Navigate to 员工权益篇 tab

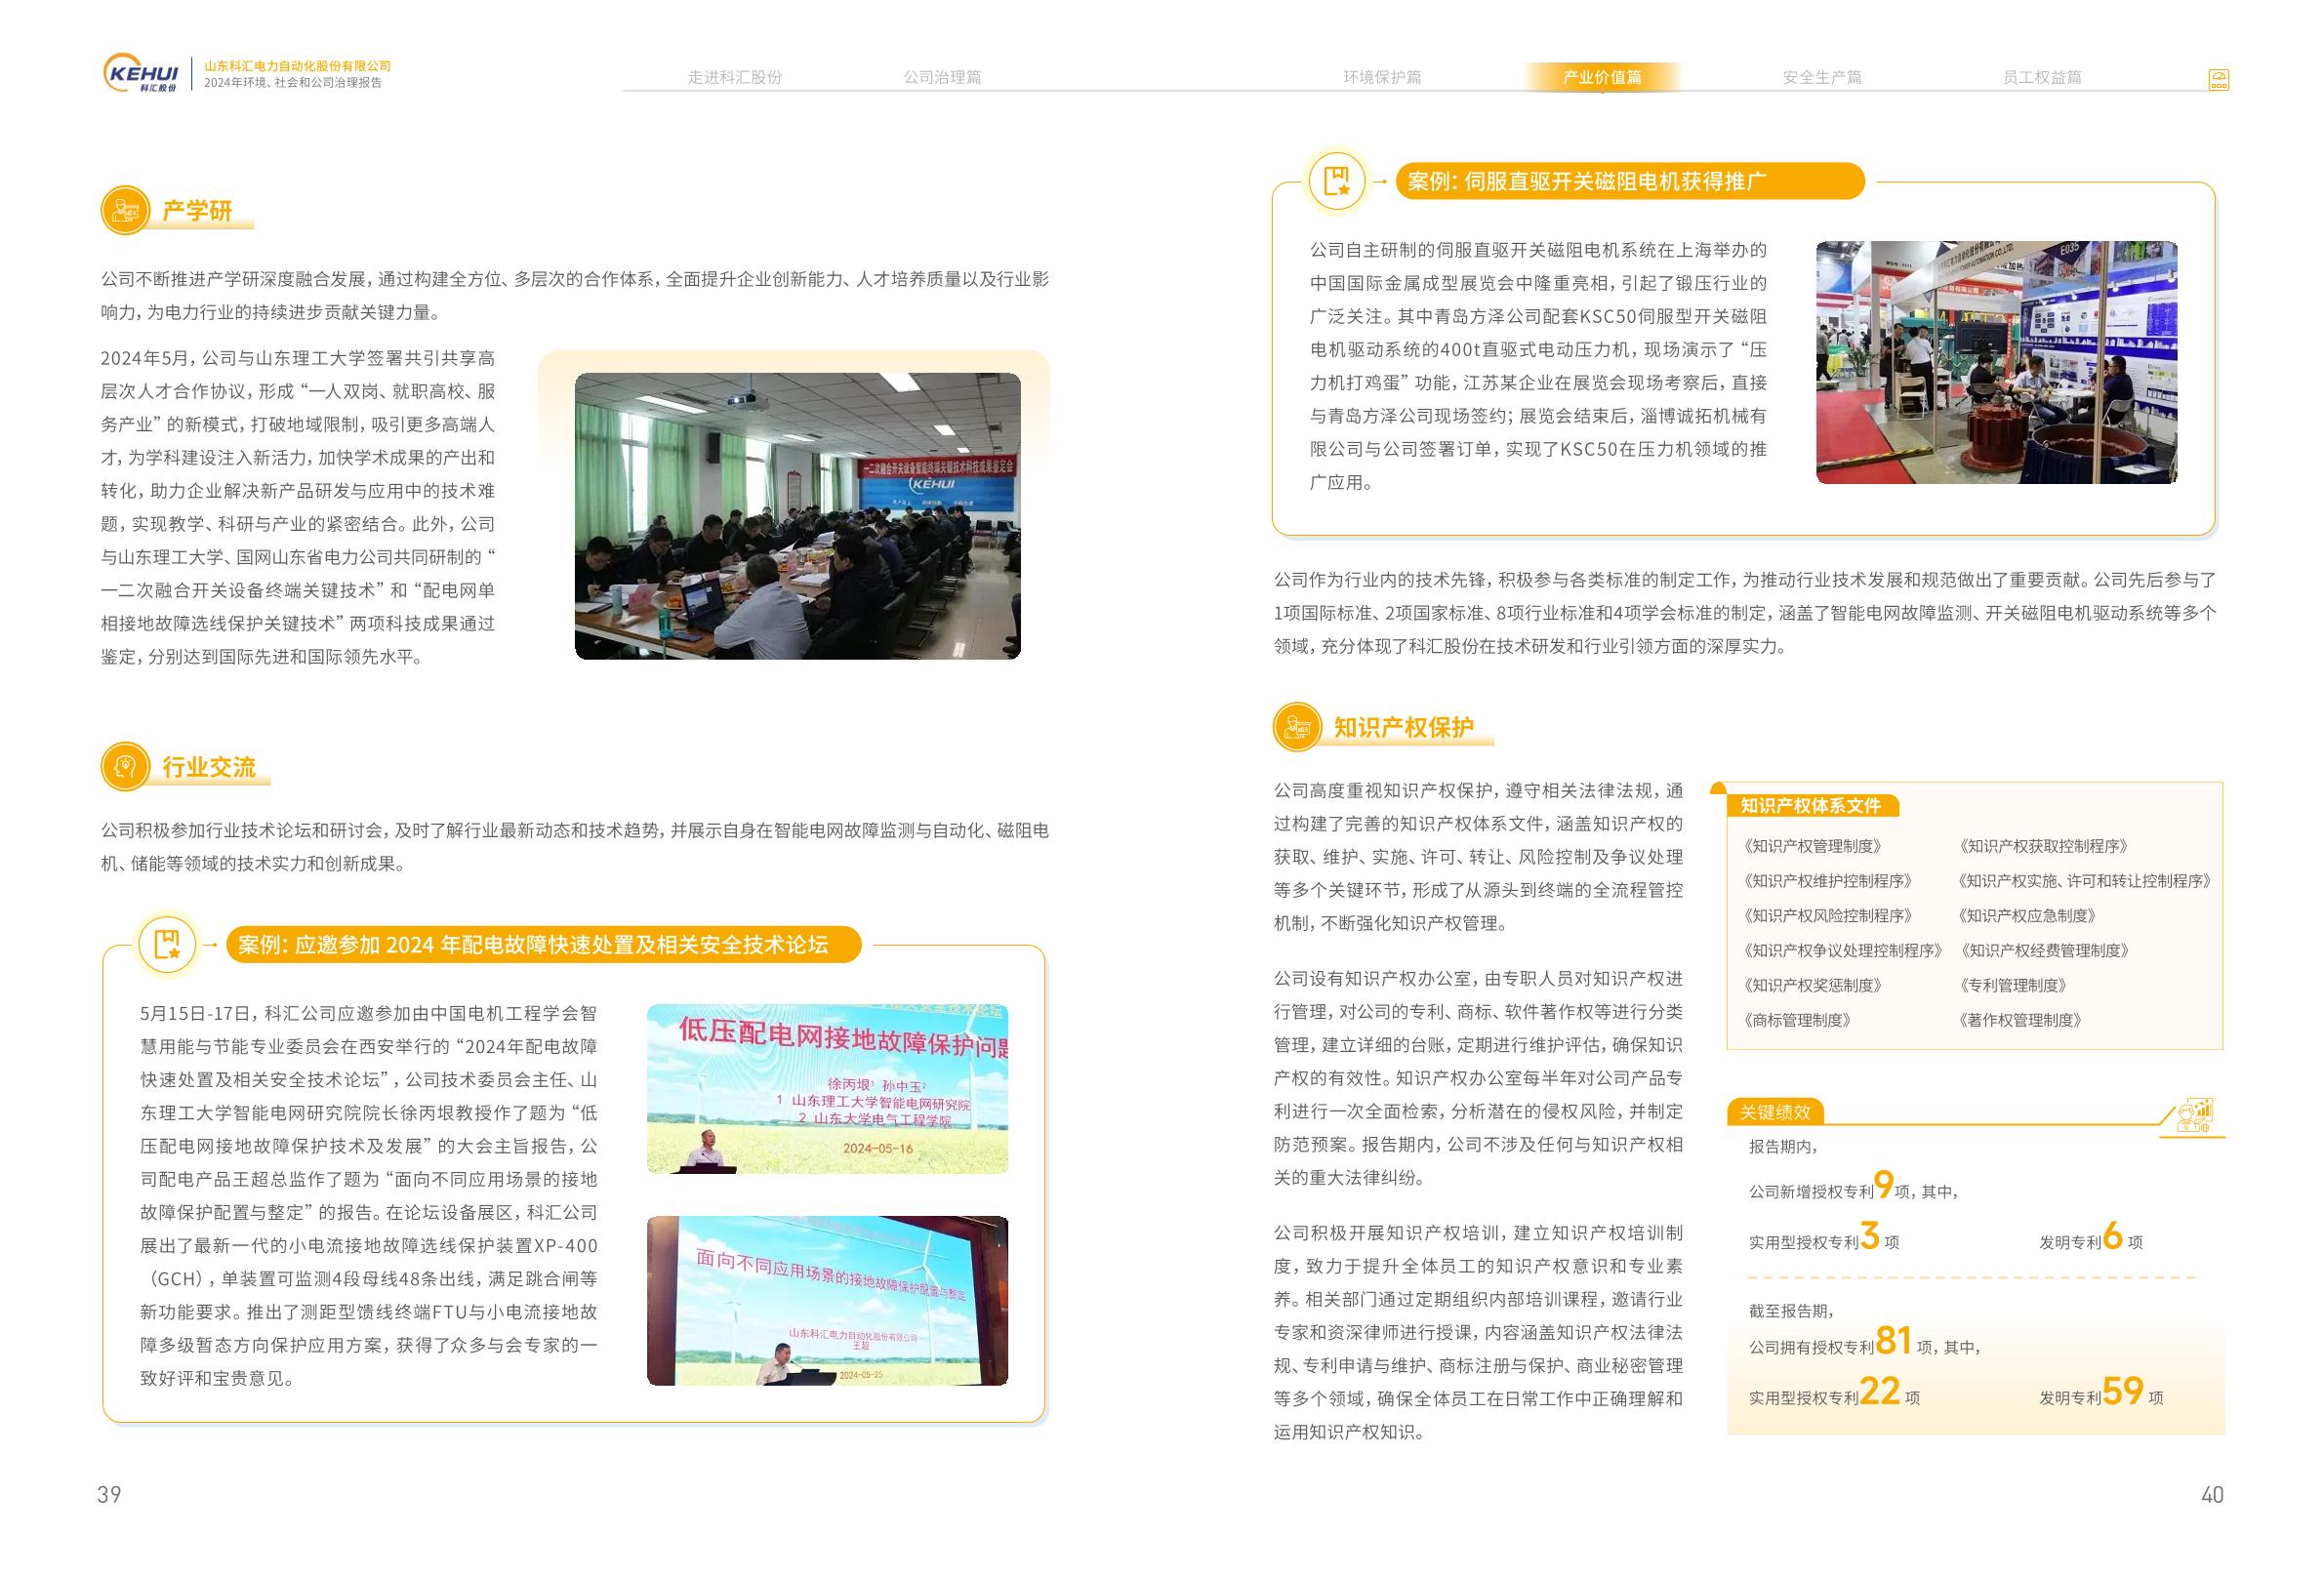click(x=2042, y=77)
